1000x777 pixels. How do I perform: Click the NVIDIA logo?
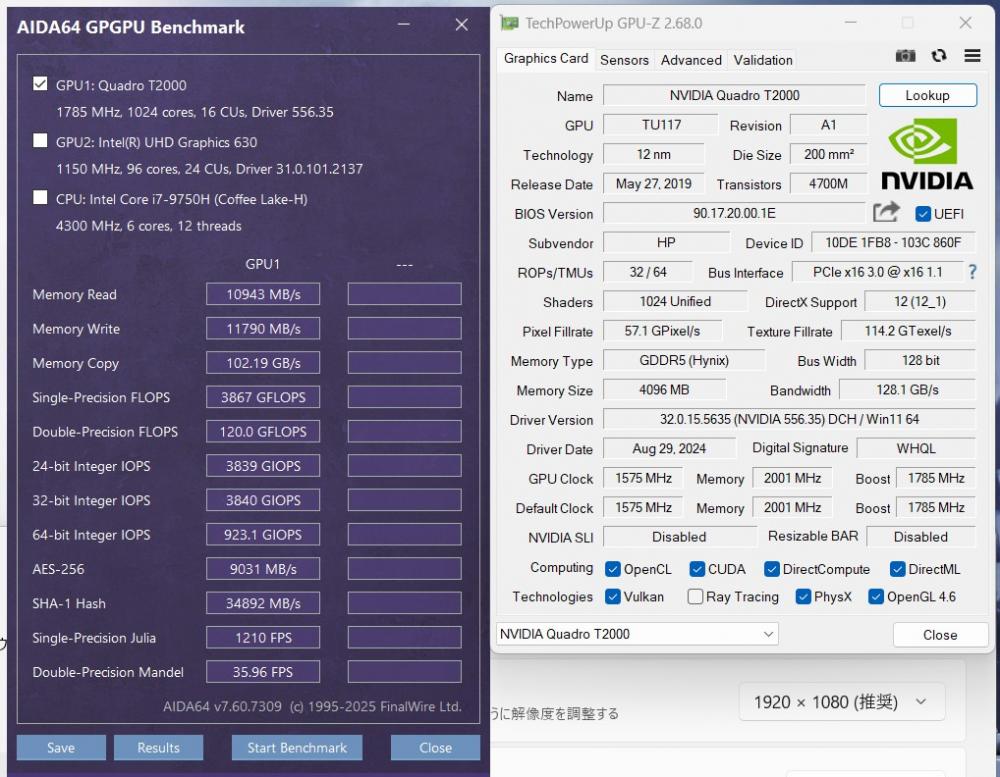click(926, 154)
